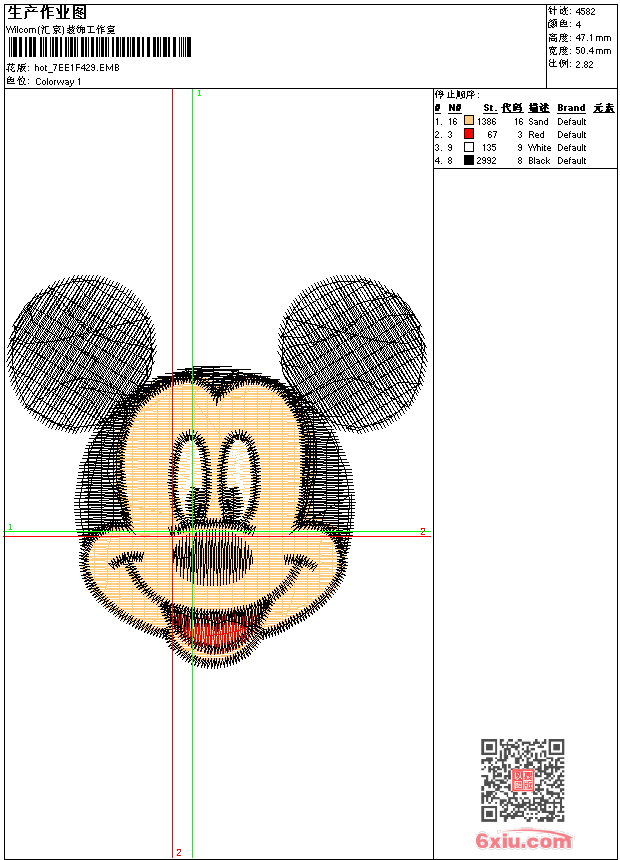Select the 'Black' description text
The height and width of the screenshot is (860, 620).
tap(539, 161)
